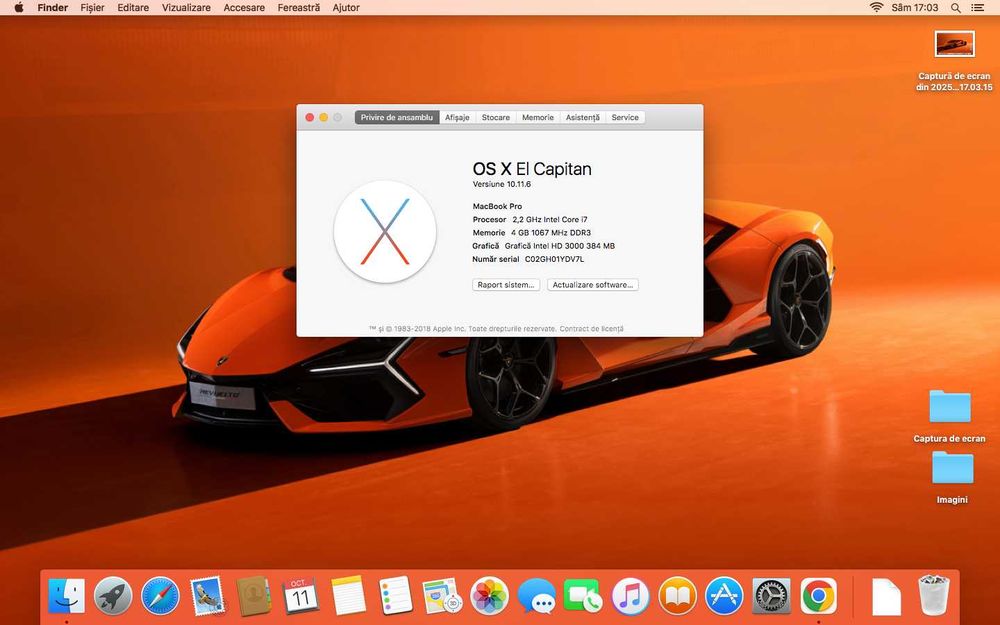Open Spotlight search magnifier
Image resolution: width=1000 pixels, height=625 pixels.
(955, 8)
